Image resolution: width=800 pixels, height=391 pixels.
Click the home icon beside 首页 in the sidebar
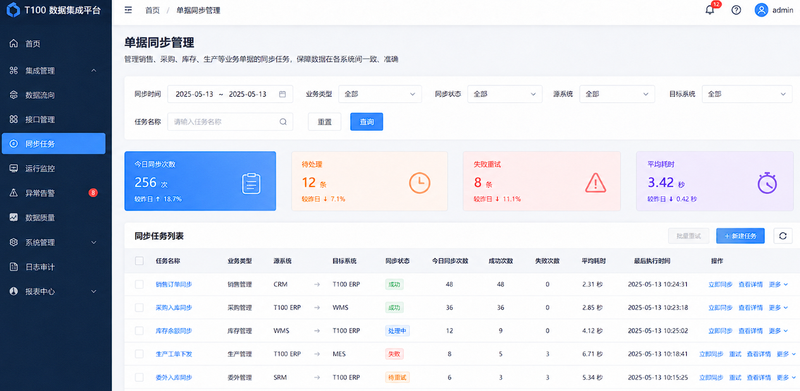tap(14, 43)
